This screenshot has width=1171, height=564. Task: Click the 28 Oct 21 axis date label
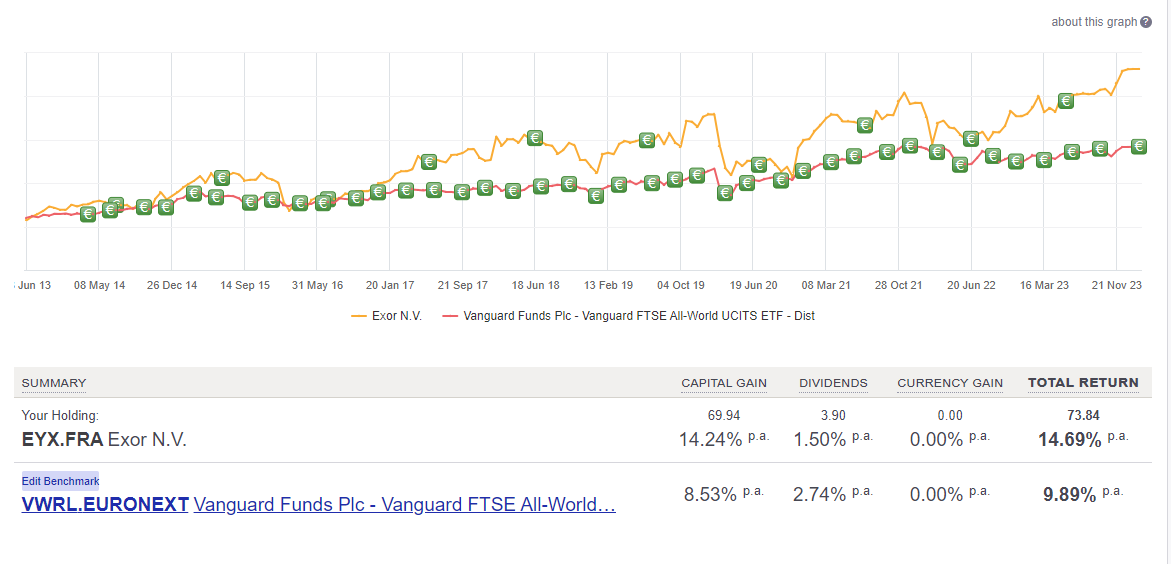tap(898, 285)
